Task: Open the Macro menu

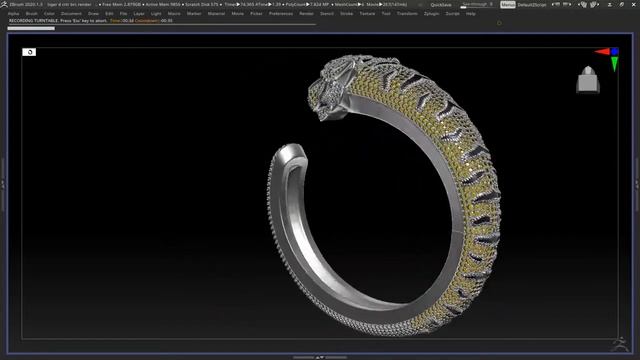Action: 174,13
